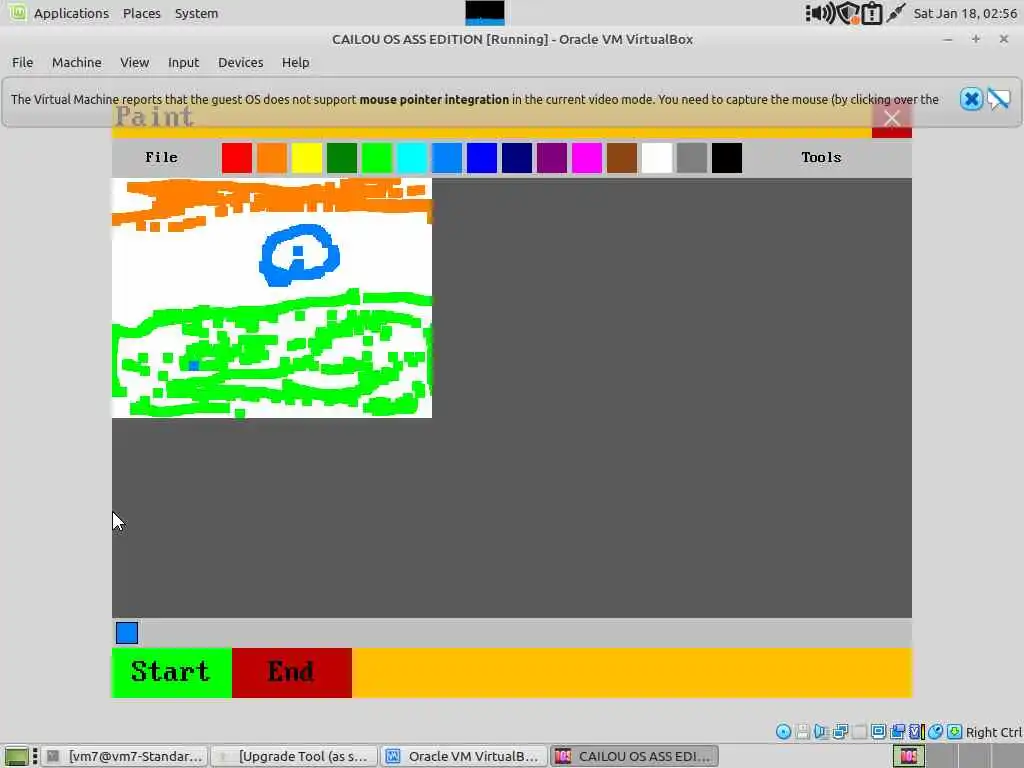Pick the pure blue color swatch
Image resolution: width=1024 pixels, height=768 pixels.
point(482,158)
